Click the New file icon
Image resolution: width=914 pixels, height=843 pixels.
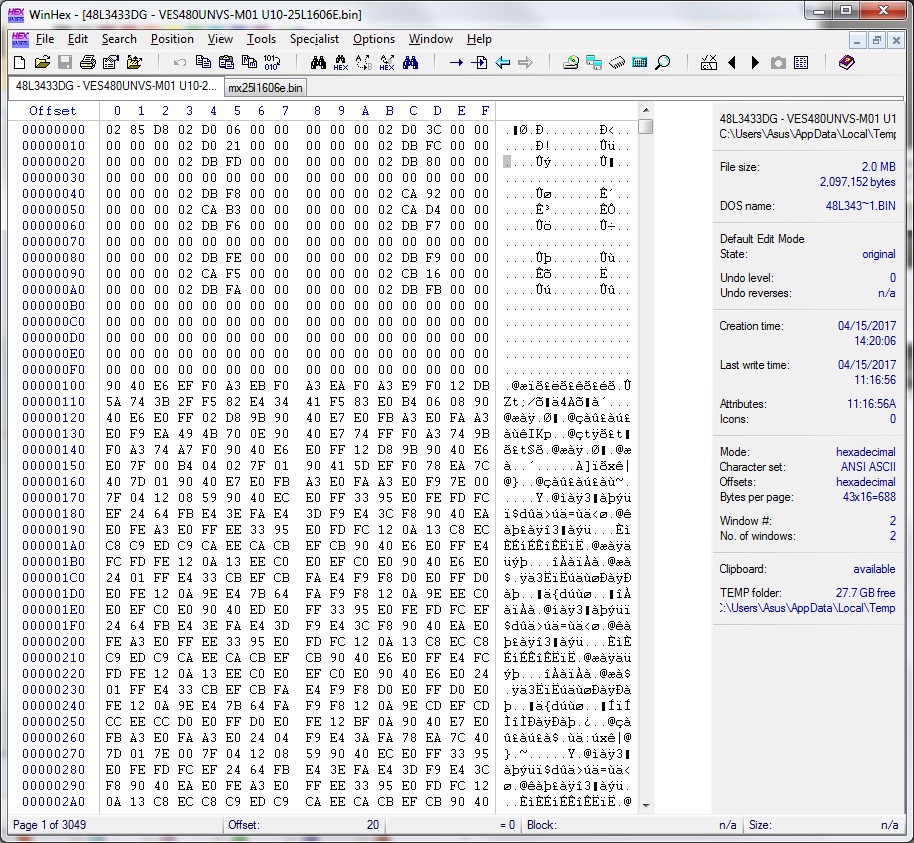coord(20,63)
